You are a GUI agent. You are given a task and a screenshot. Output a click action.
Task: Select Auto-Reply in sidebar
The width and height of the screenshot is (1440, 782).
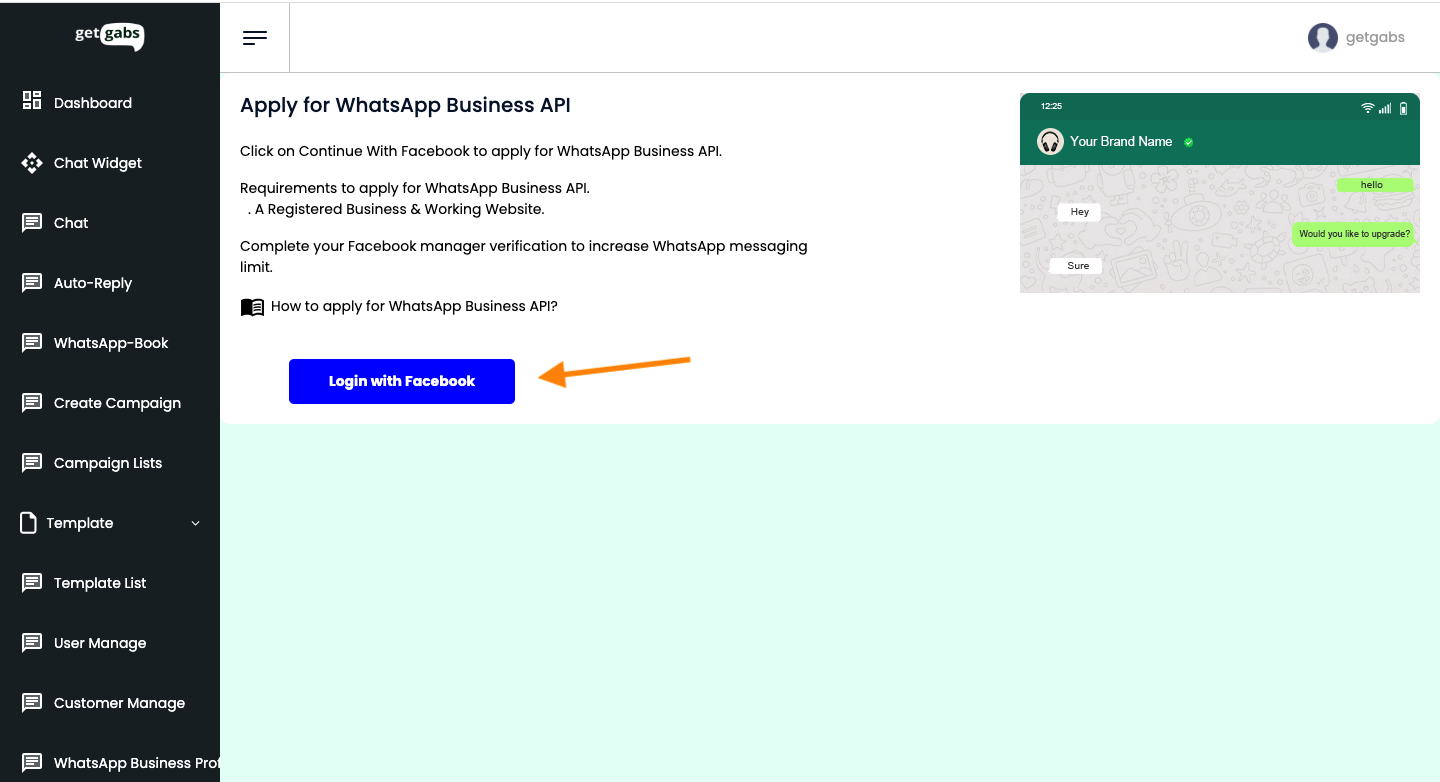click(x=93, y=283)
